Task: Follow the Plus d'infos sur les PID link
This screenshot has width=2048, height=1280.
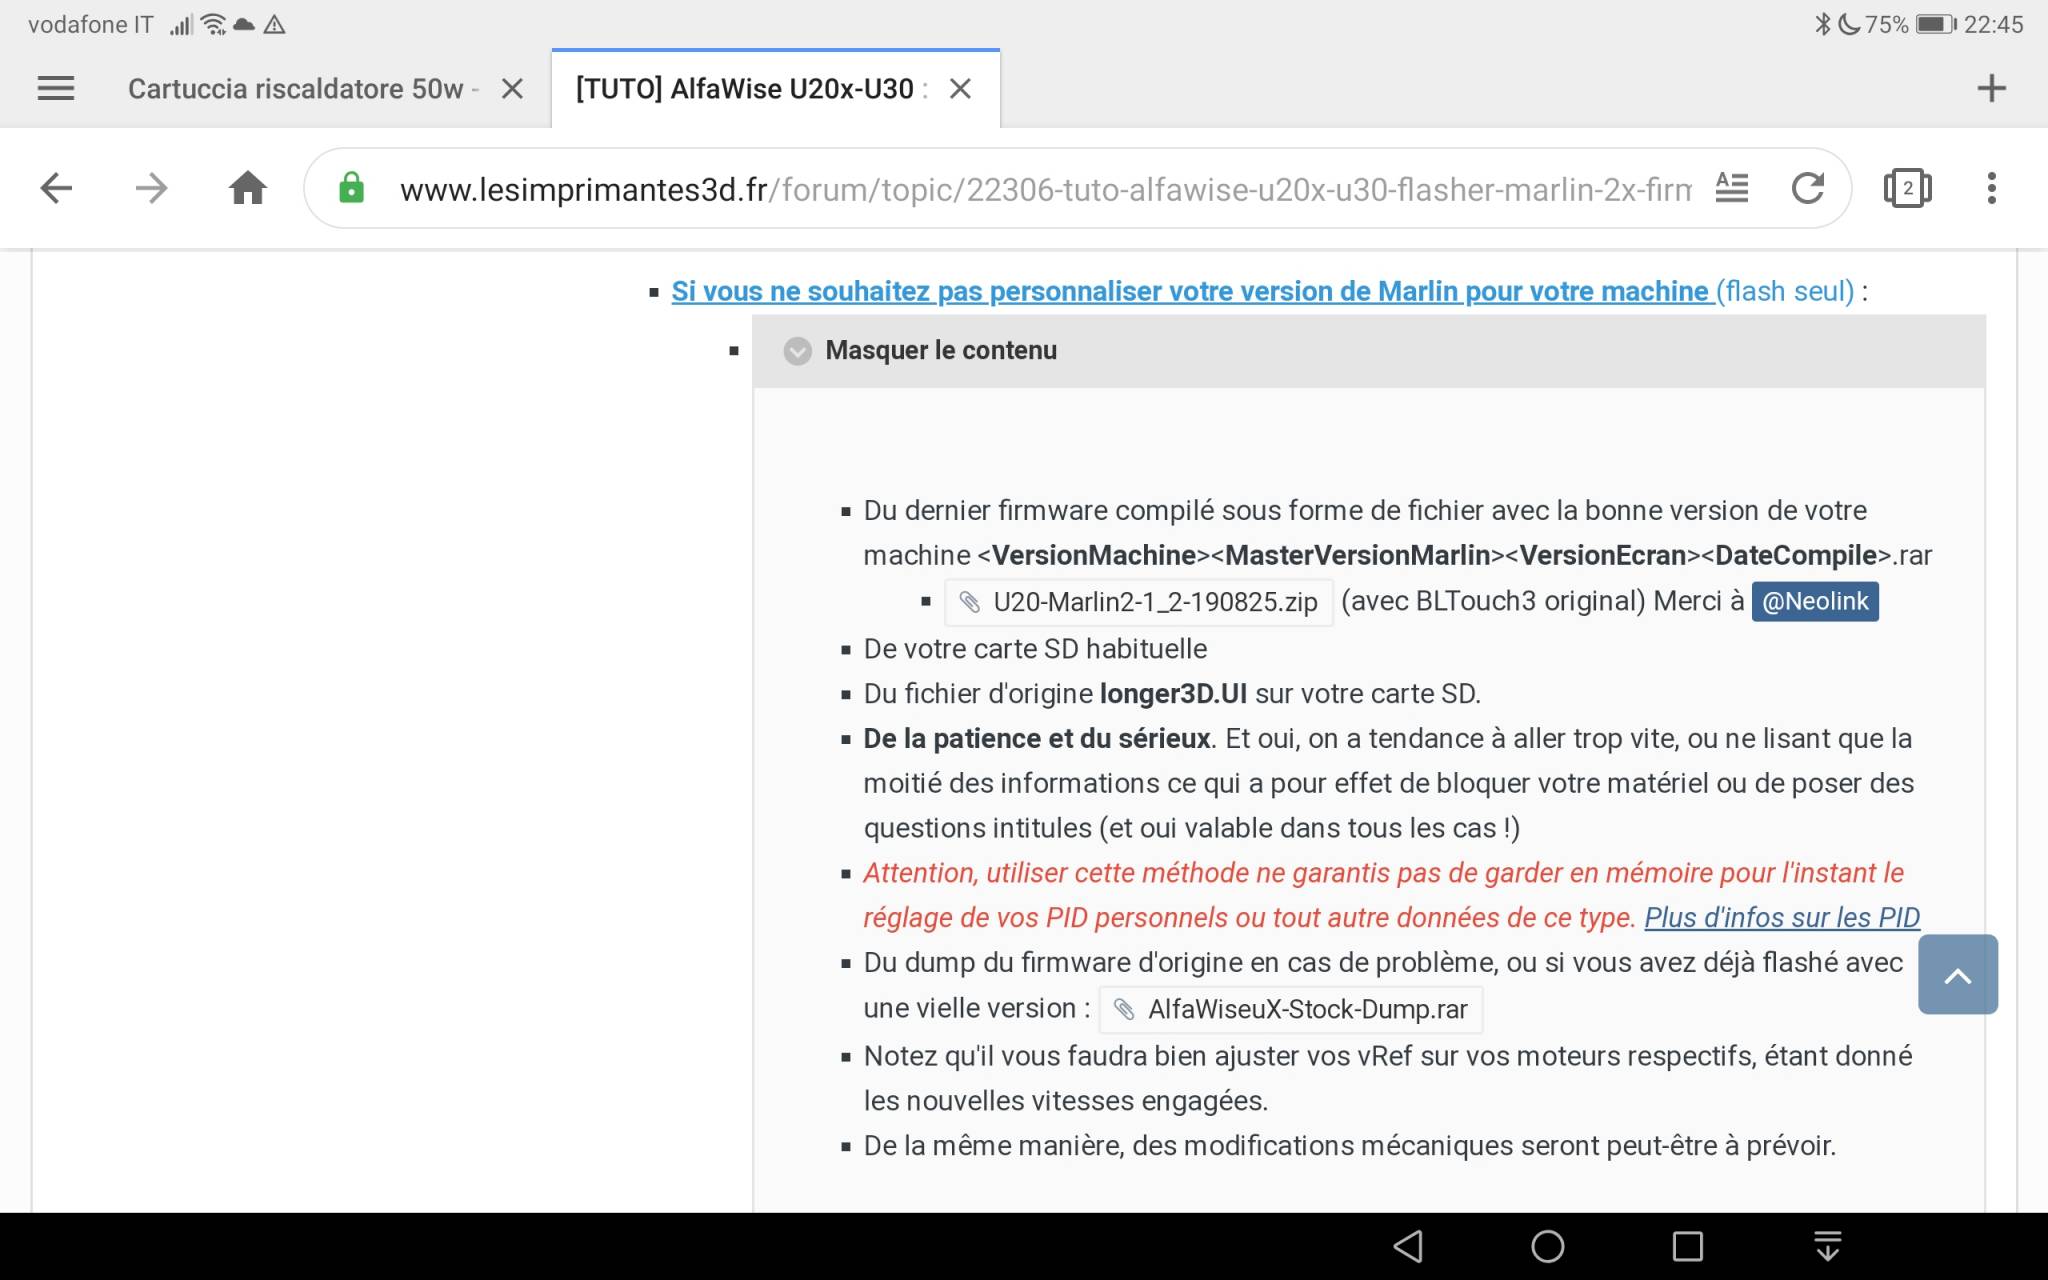Action: coord(1781,917)
